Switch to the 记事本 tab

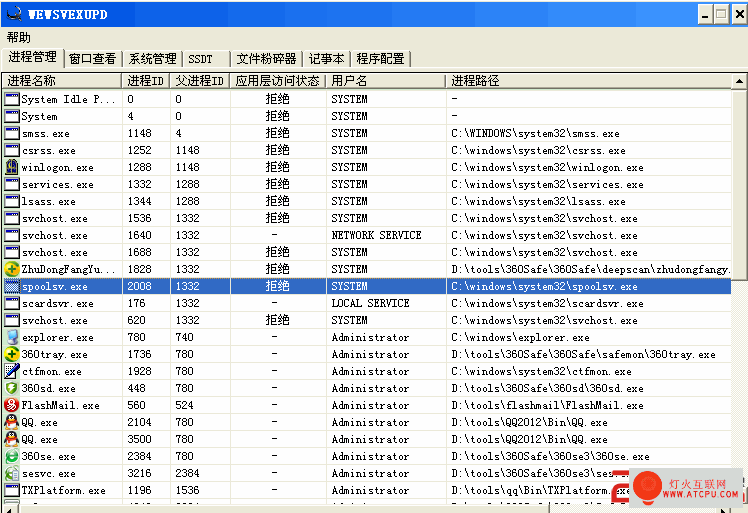[327, 59]
